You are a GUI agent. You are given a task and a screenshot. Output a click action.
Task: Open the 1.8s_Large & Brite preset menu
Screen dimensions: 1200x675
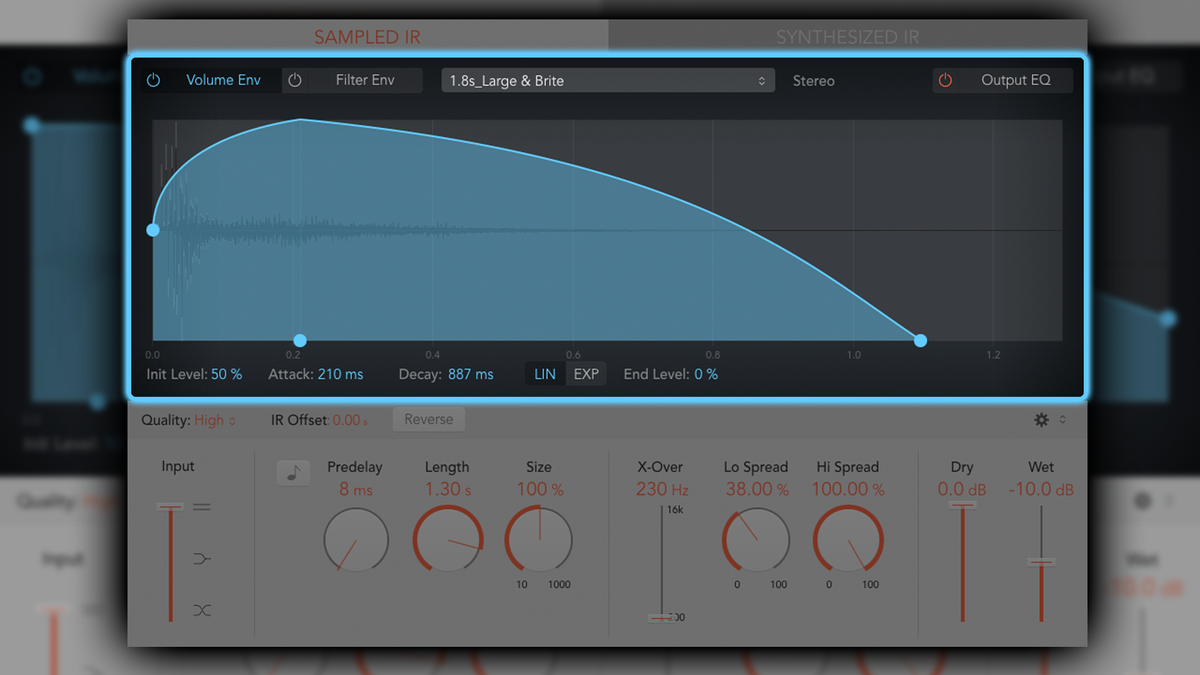point(607,80)
